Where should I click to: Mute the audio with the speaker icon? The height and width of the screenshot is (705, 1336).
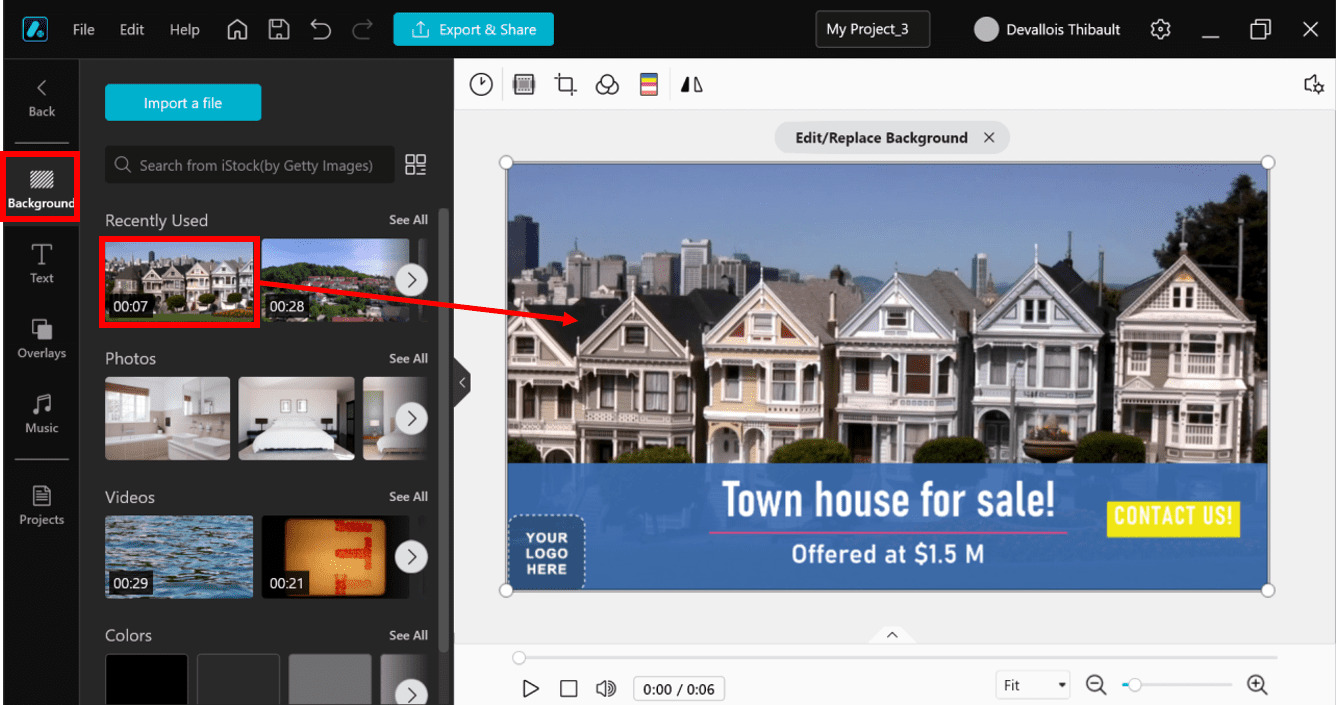click(606, 688)
